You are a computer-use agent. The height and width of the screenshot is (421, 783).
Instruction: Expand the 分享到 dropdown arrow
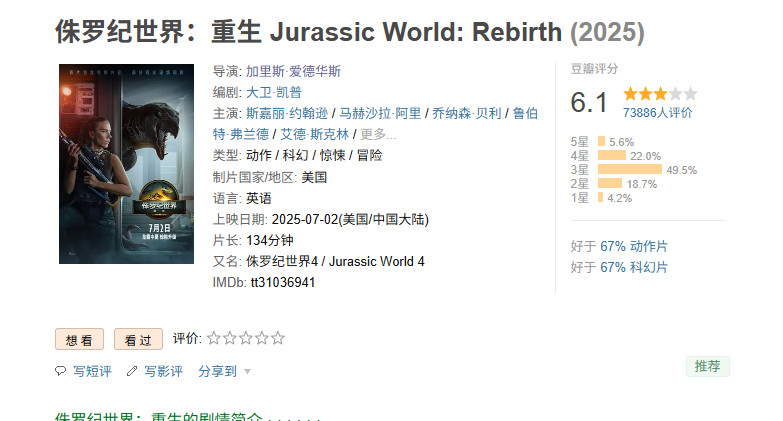coord(247,372)
